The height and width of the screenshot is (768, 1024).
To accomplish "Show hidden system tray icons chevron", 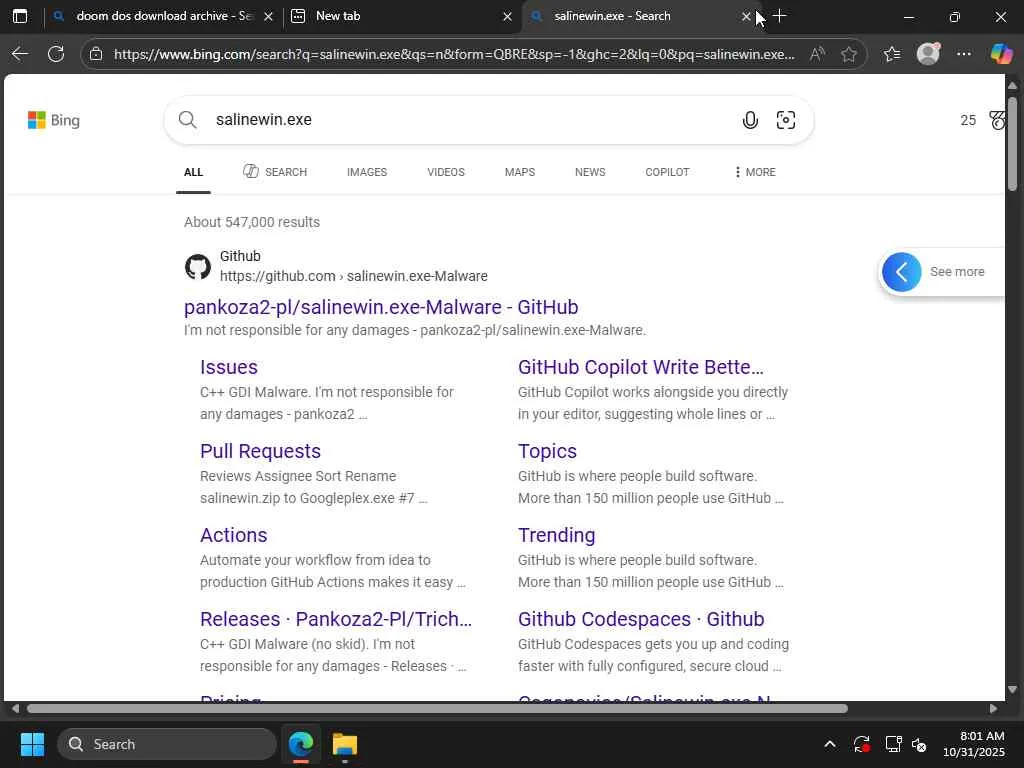I will tap(829, 744).
